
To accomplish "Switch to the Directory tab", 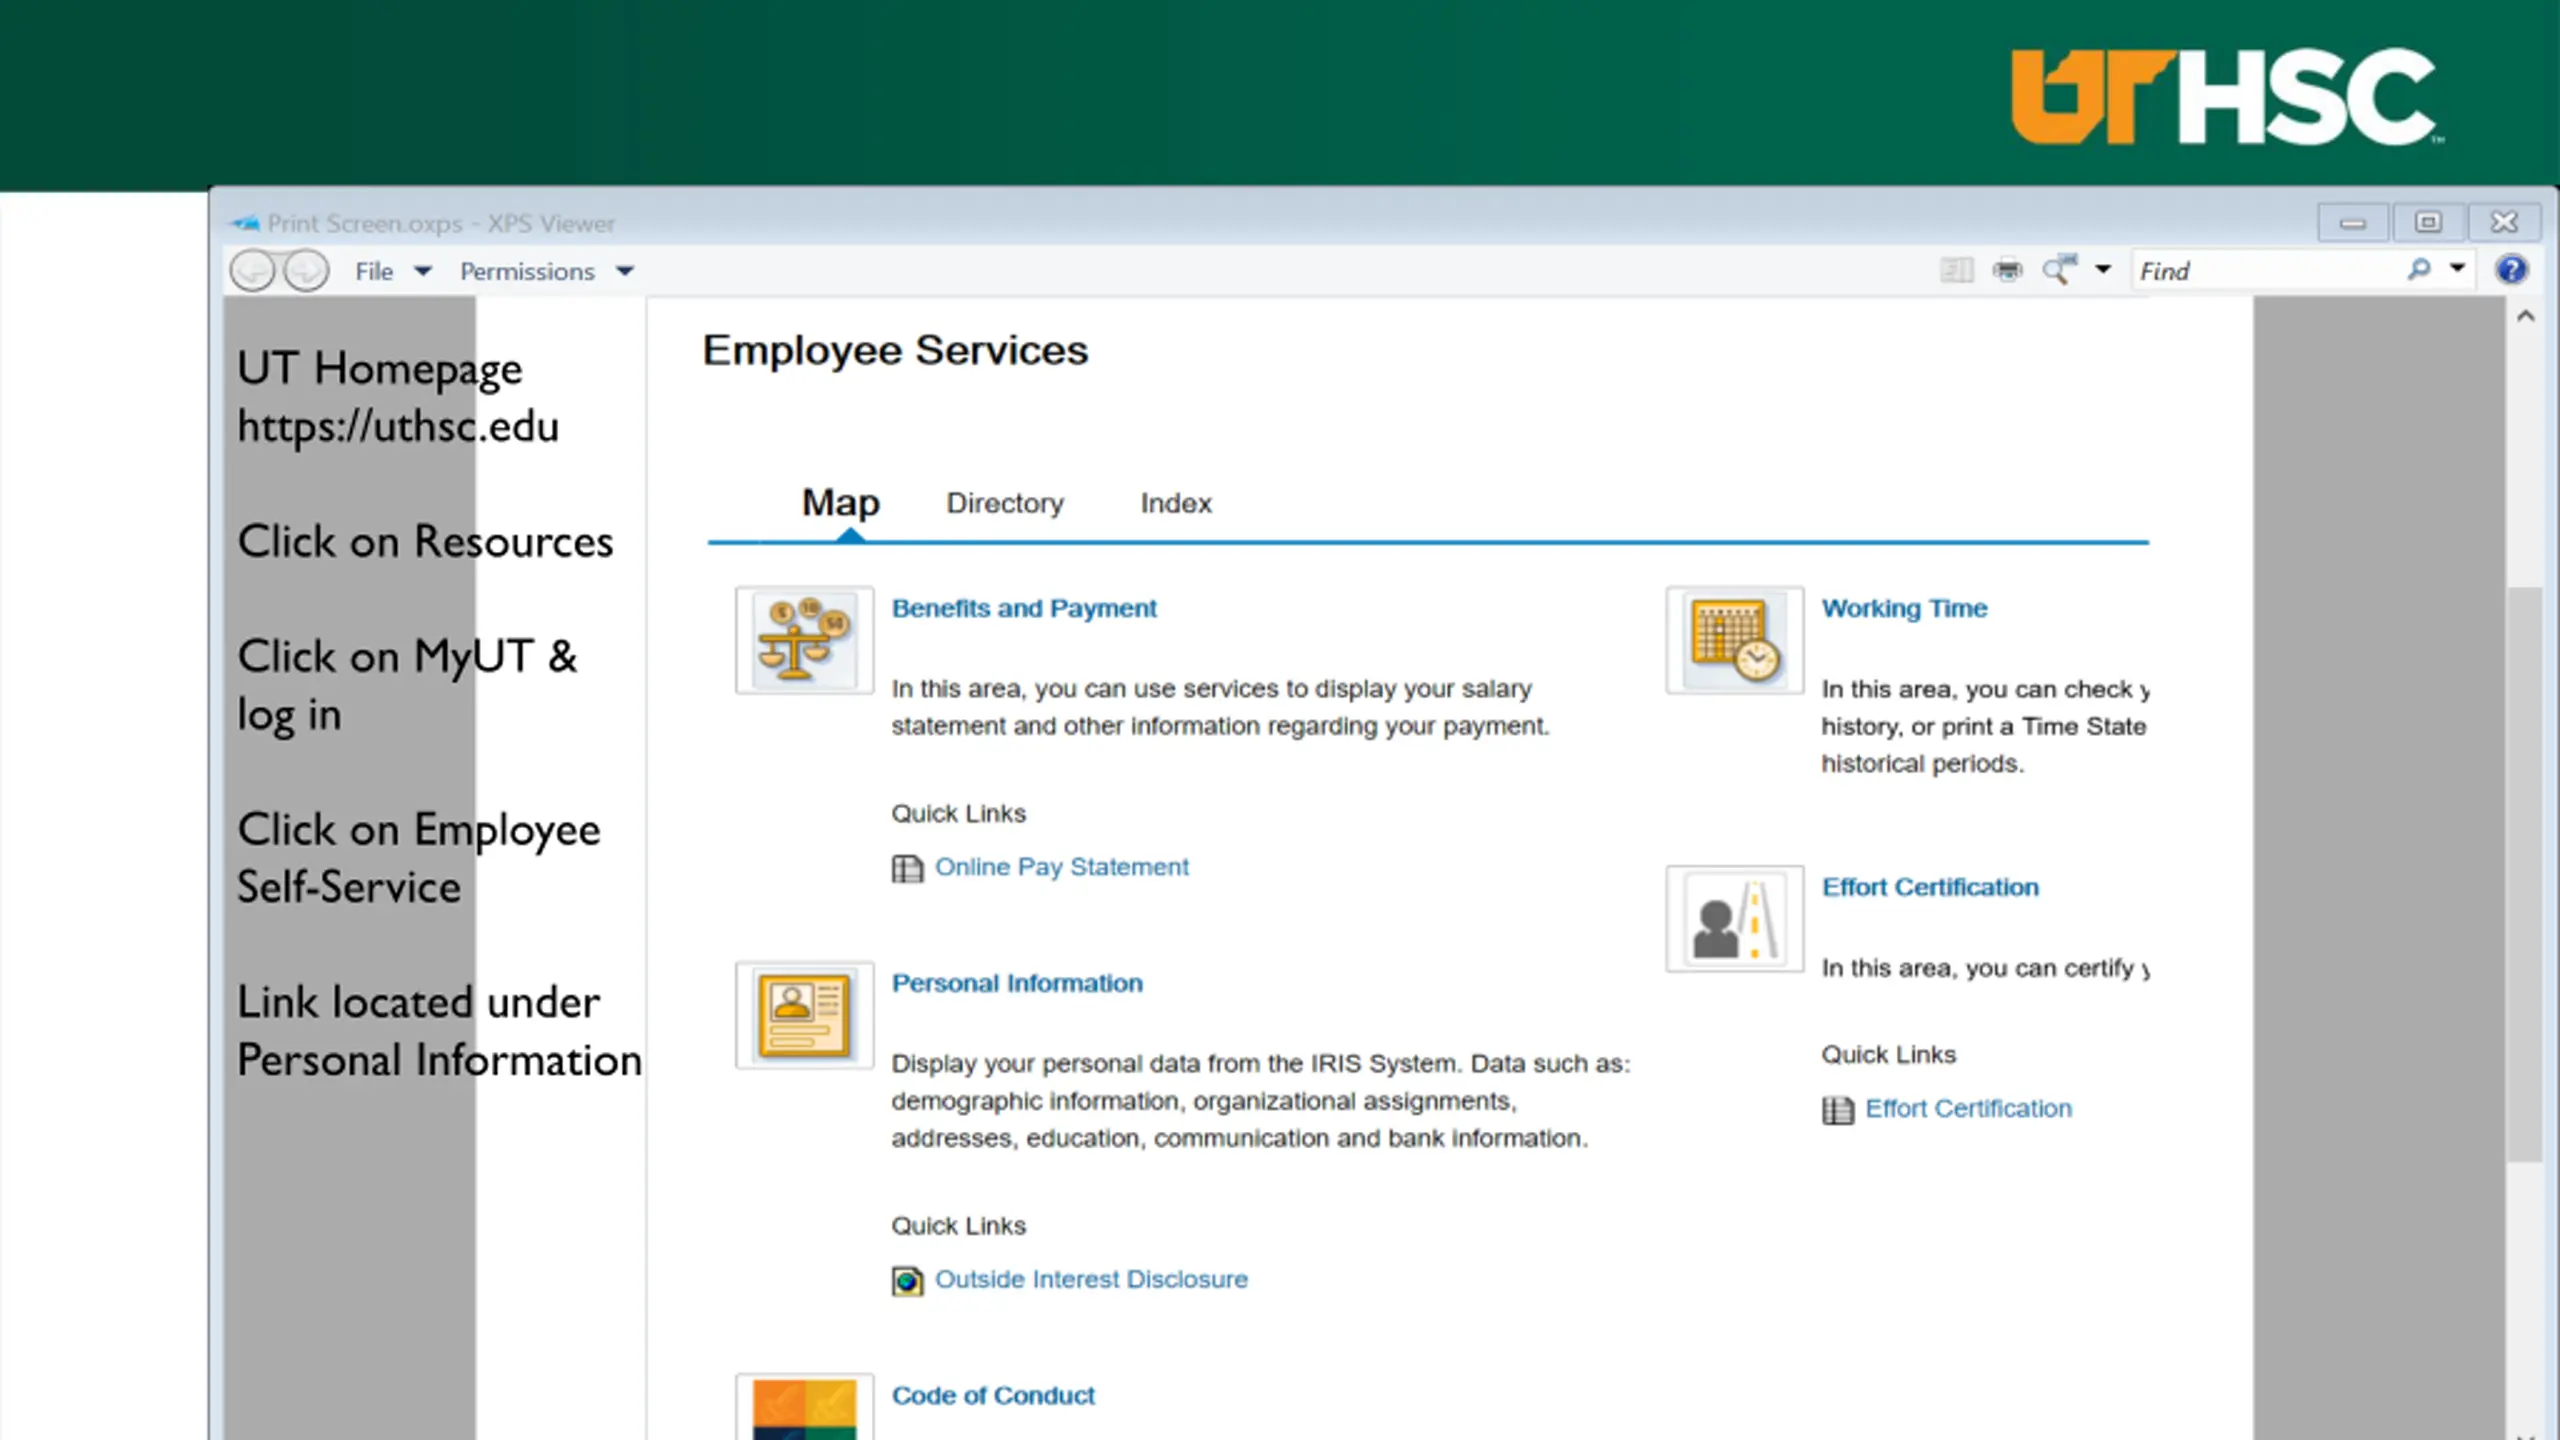I will (x=1004, y=503).
